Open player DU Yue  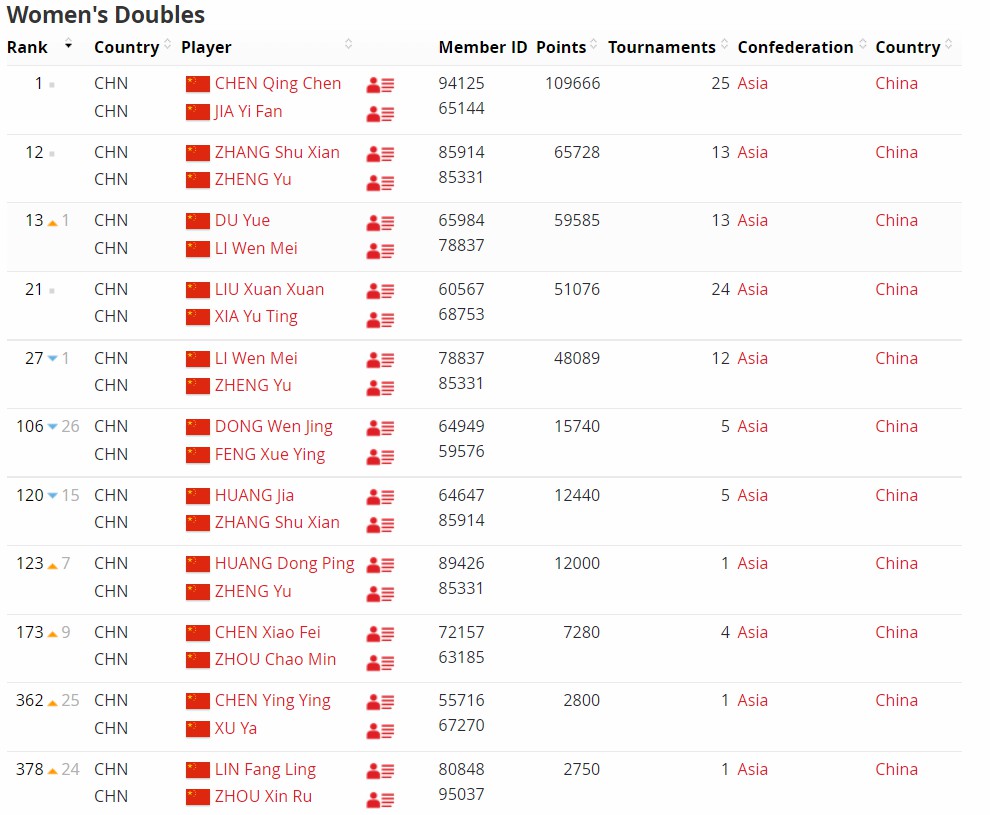point(242,220)
